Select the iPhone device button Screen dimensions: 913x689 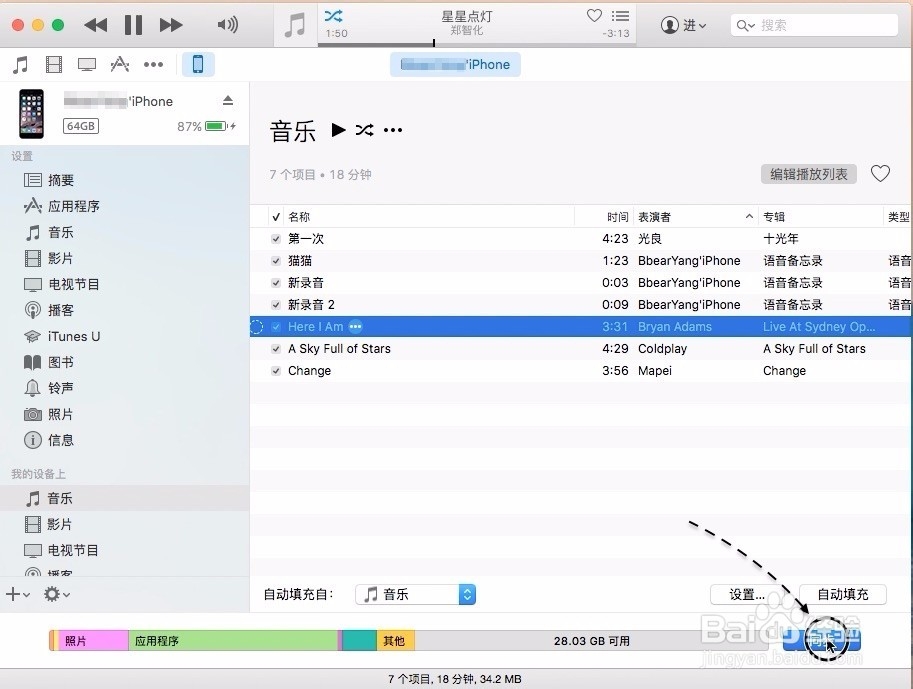198,64
